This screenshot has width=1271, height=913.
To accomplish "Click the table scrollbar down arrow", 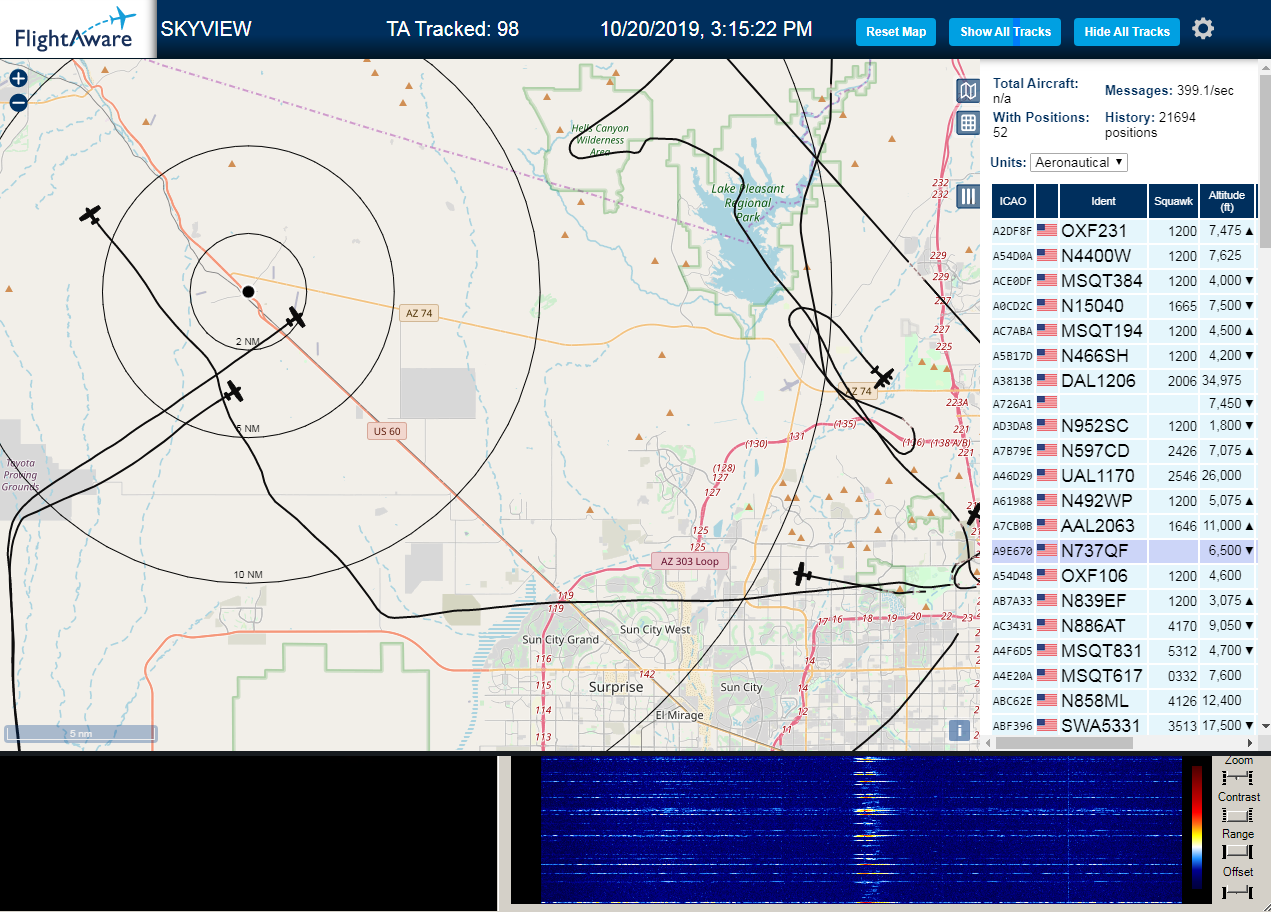I will pos(1264,726).
